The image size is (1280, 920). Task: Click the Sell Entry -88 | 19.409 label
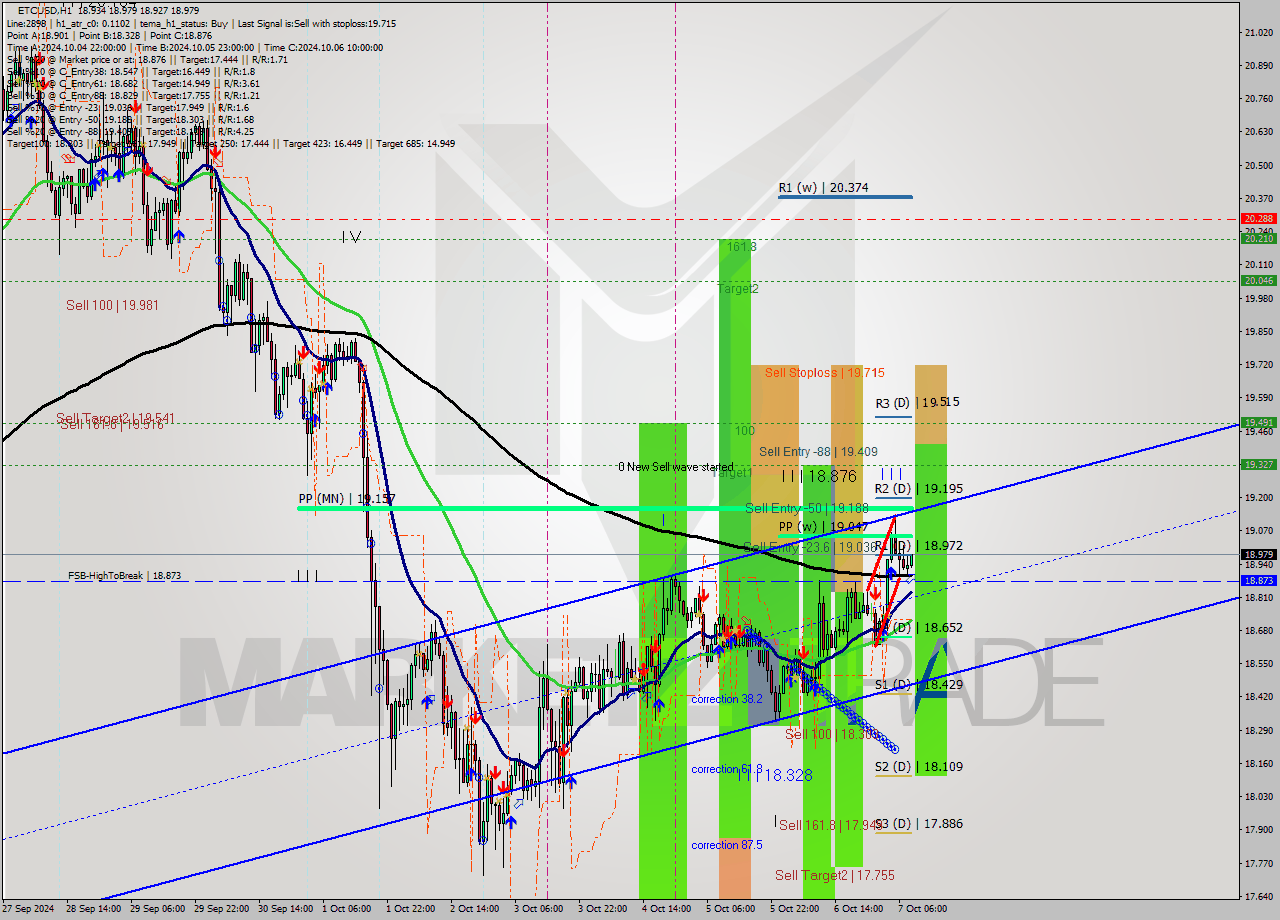pyautogui.click(x=818, y=451)
